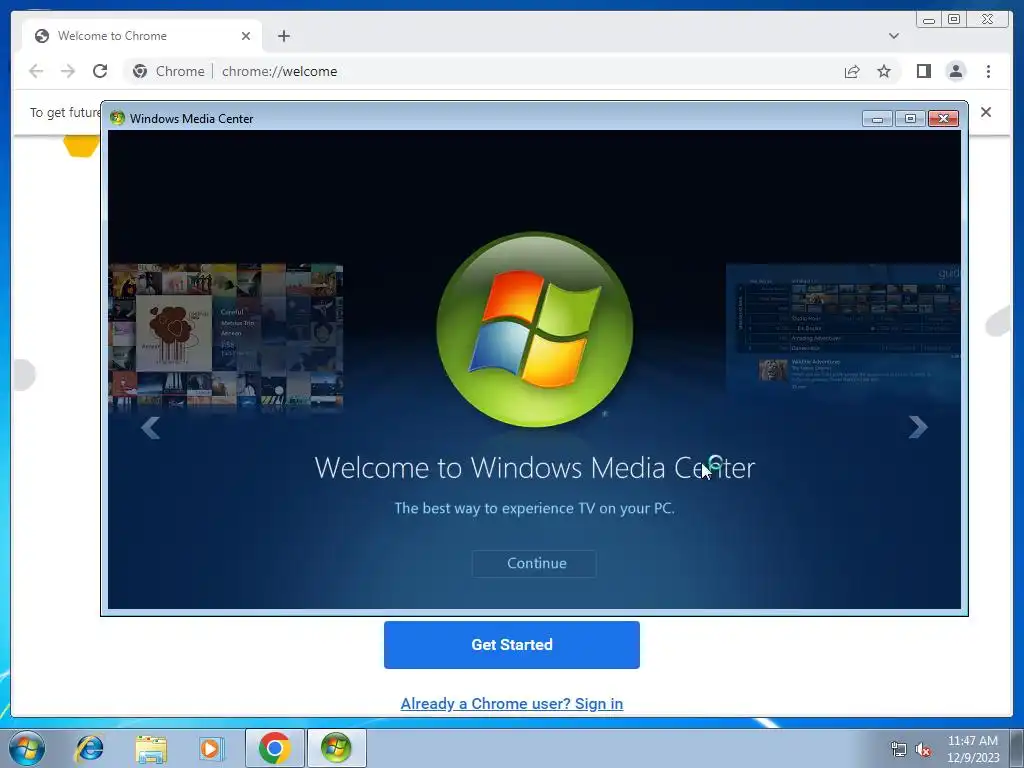
Task: Close the Welcome to Chrome tab
Action: [x=246, y=36]
